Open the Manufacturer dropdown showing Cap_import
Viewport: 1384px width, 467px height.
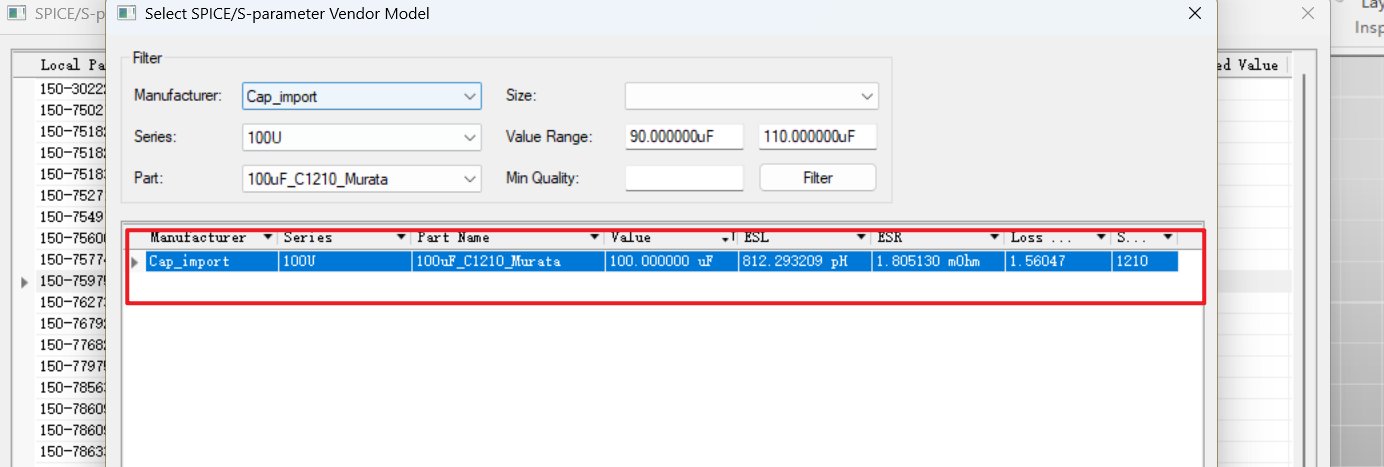362,96
